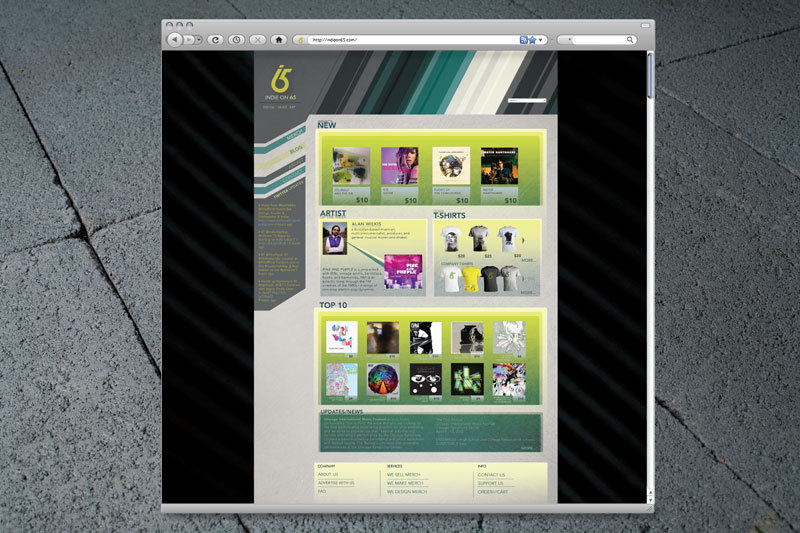The height and width of the screenshot is (533, 800).
Task: Open WE SELL MERCH footer link
Action: 403,475
